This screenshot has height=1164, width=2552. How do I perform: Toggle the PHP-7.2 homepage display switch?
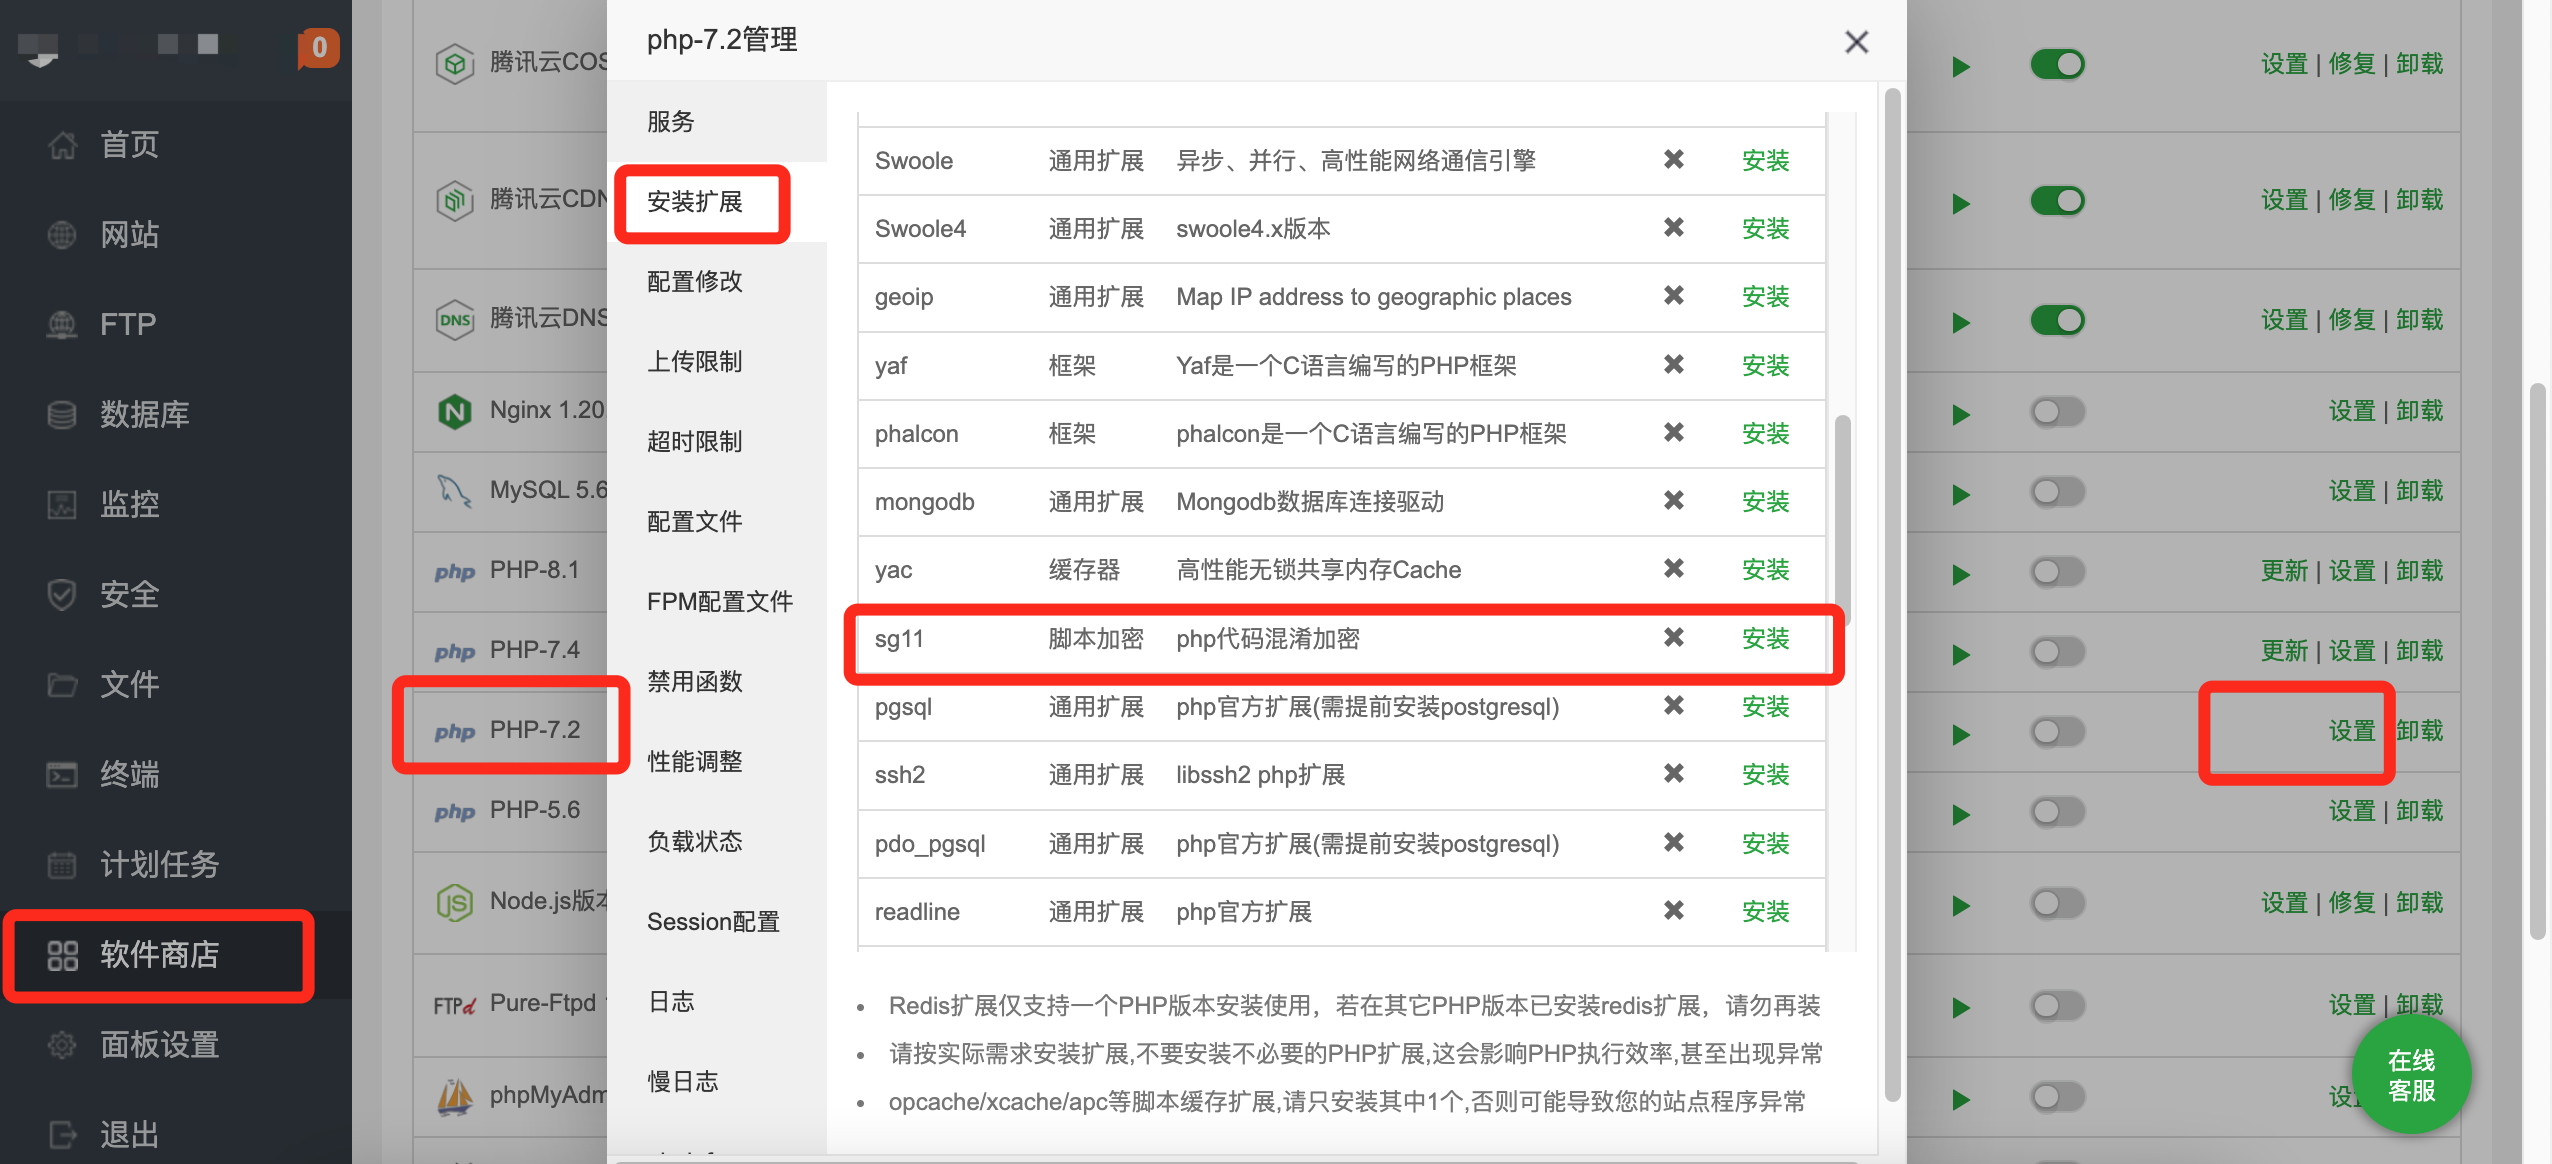coord(2056,731)
